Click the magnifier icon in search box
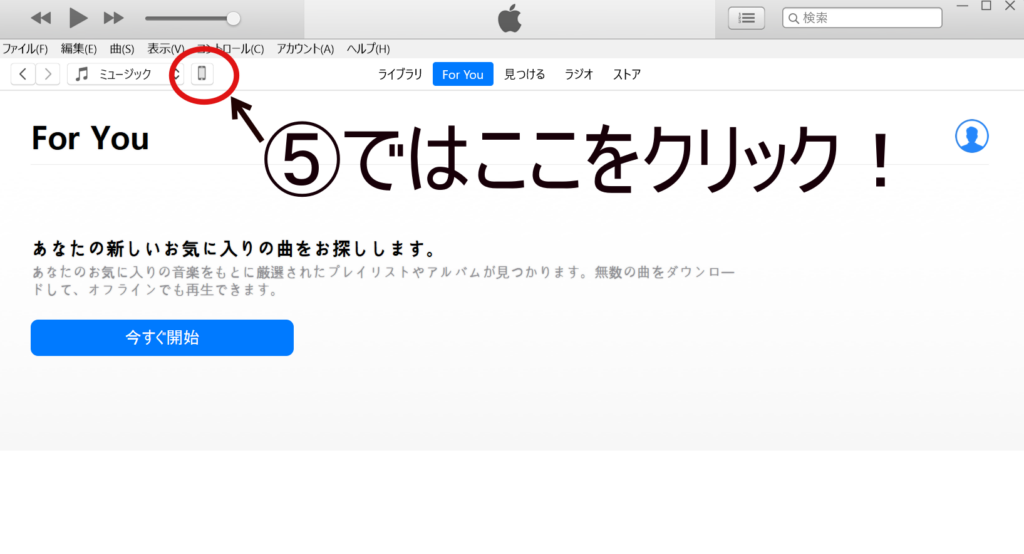 tap(793, 18)
